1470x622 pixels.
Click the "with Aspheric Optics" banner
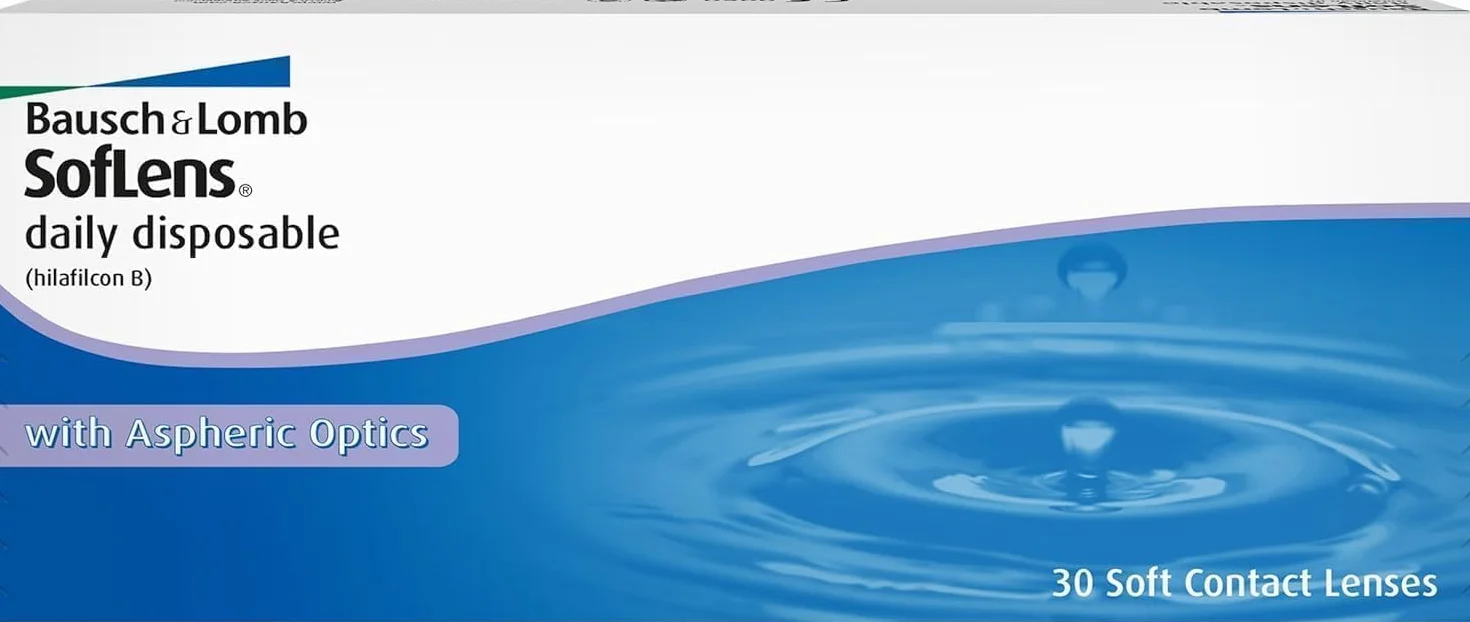point(227,435)
